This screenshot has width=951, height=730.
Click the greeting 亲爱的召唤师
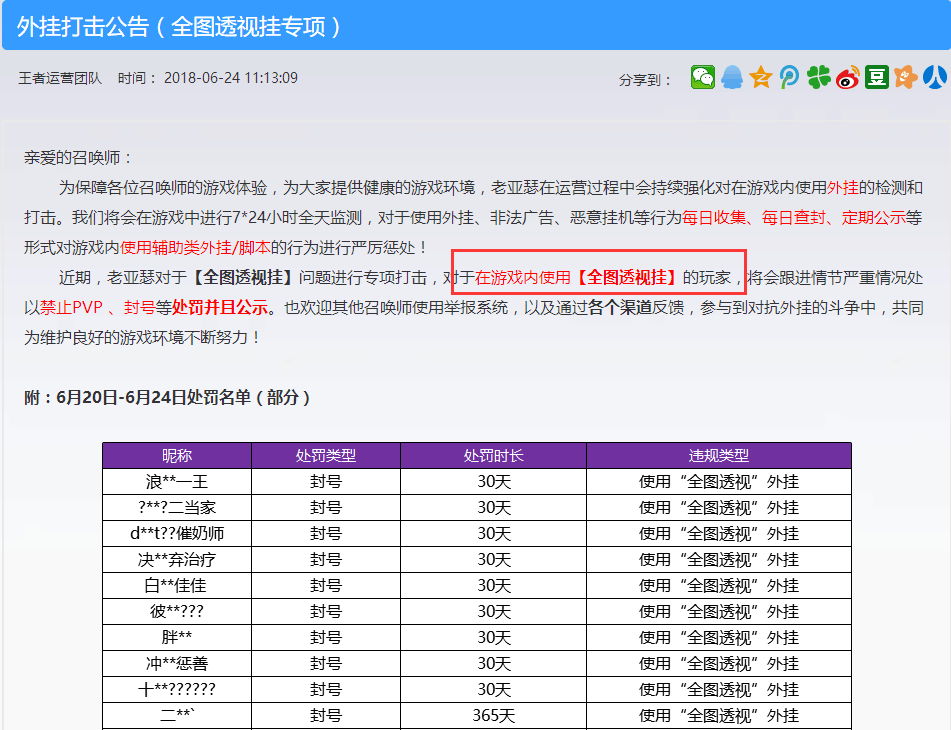pyautogui.click(x=72, y=158)
